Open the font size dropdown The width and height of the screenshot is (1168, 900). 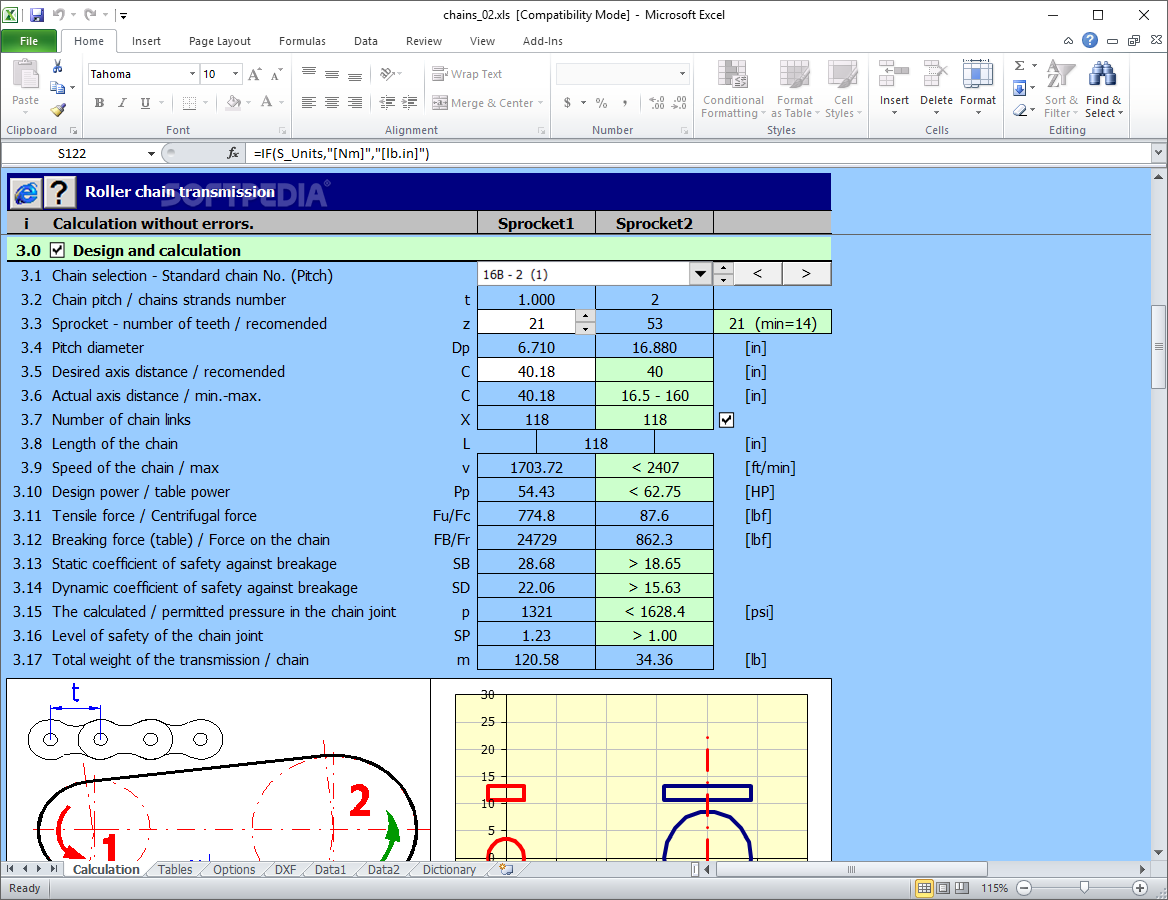pyautogui.click(x=235, y=74)
